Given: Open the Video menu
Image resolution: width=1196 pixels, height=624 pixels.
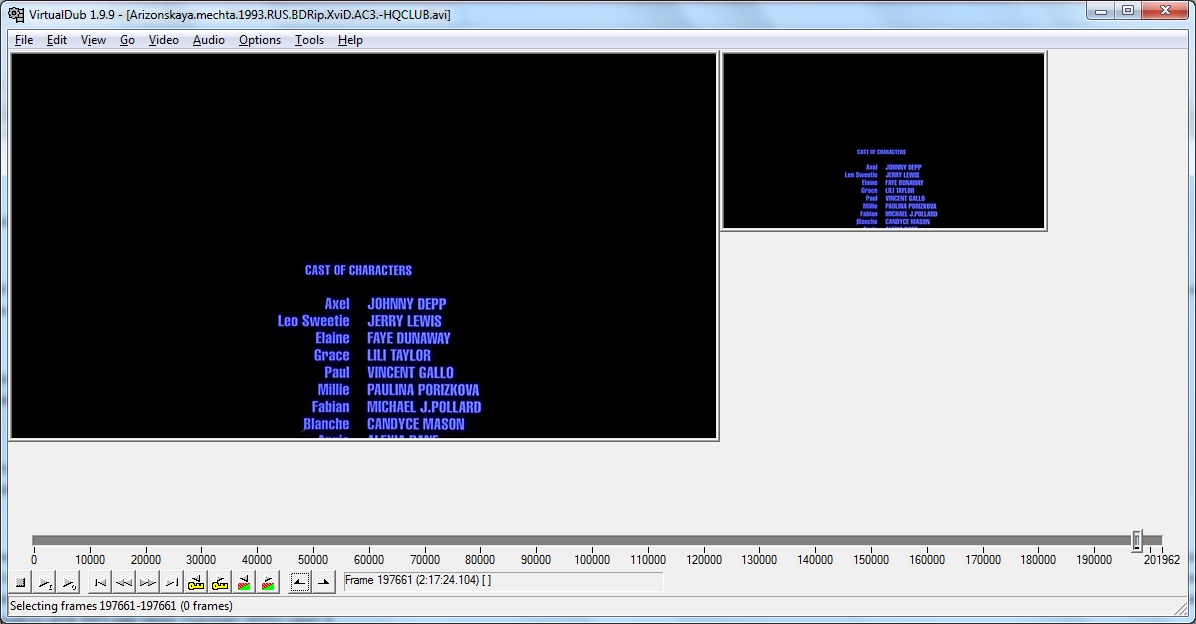Looking at the screenshot, I should [163, 40].
